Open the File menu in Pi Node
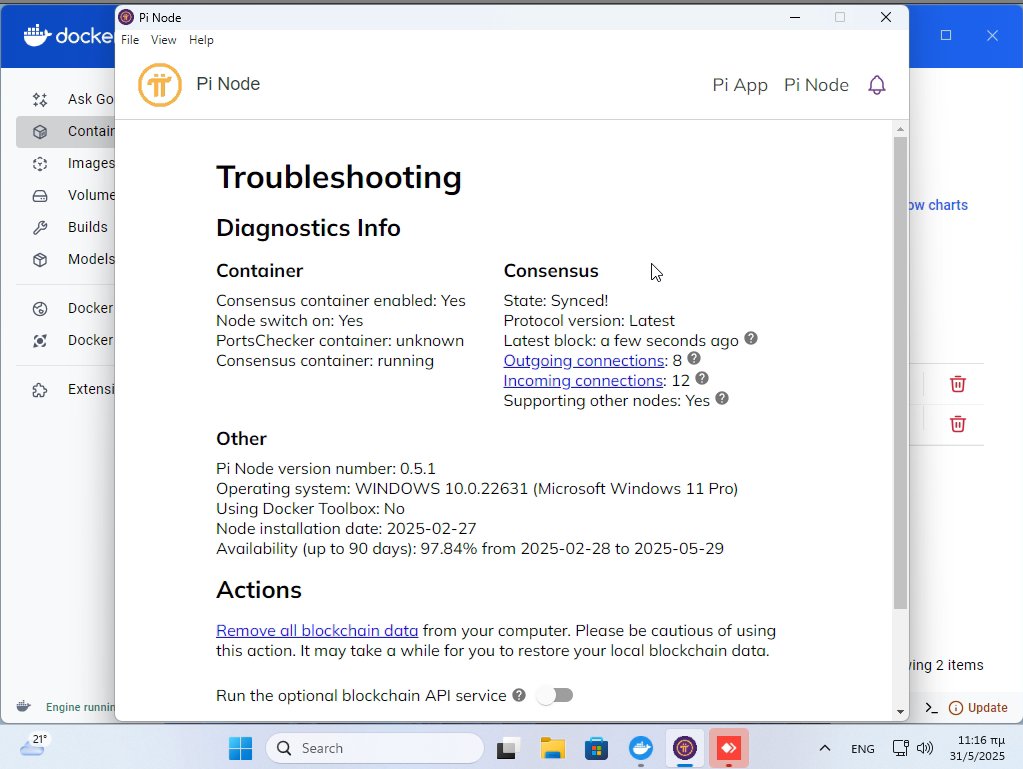This screenshot has height=769, width=1023. point(130,40)
